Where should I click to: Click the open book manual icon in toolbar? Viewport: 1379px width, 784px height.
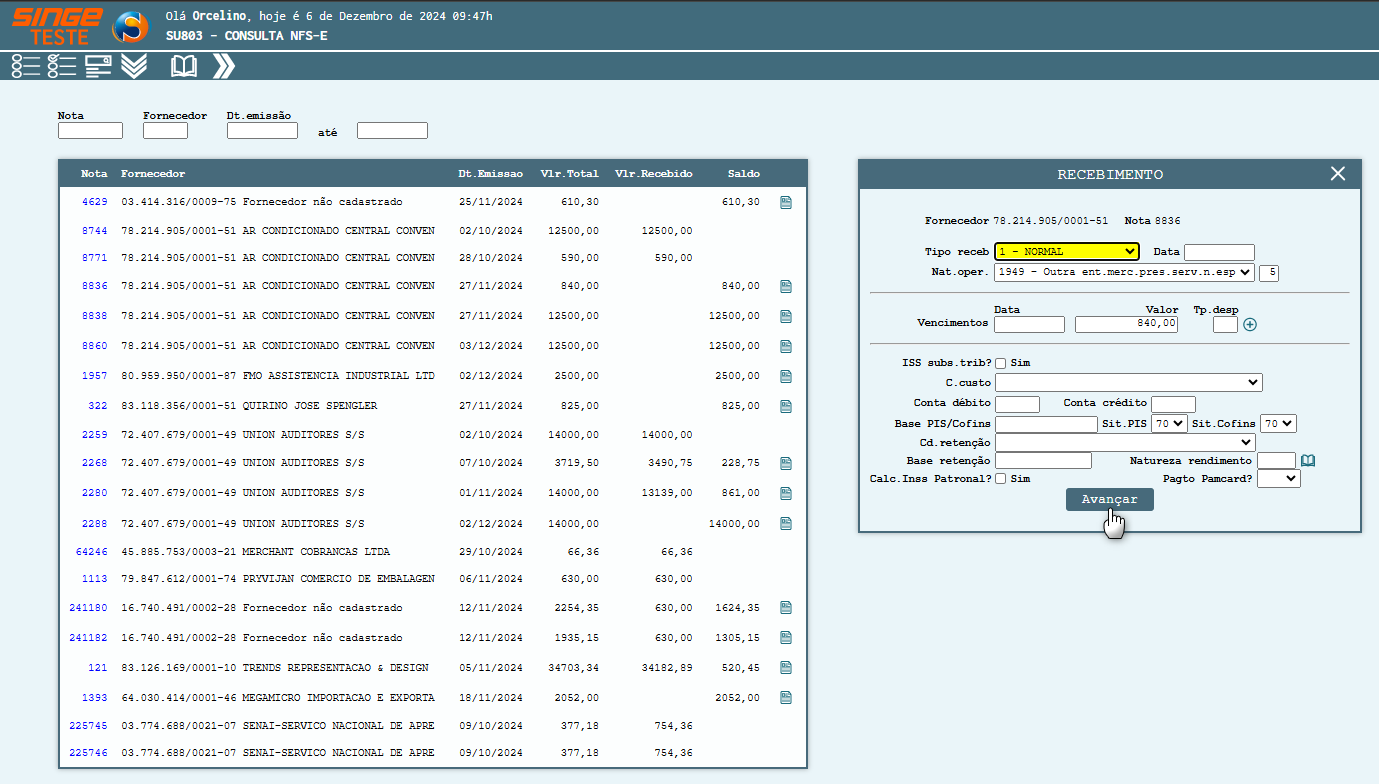point(183,66)
